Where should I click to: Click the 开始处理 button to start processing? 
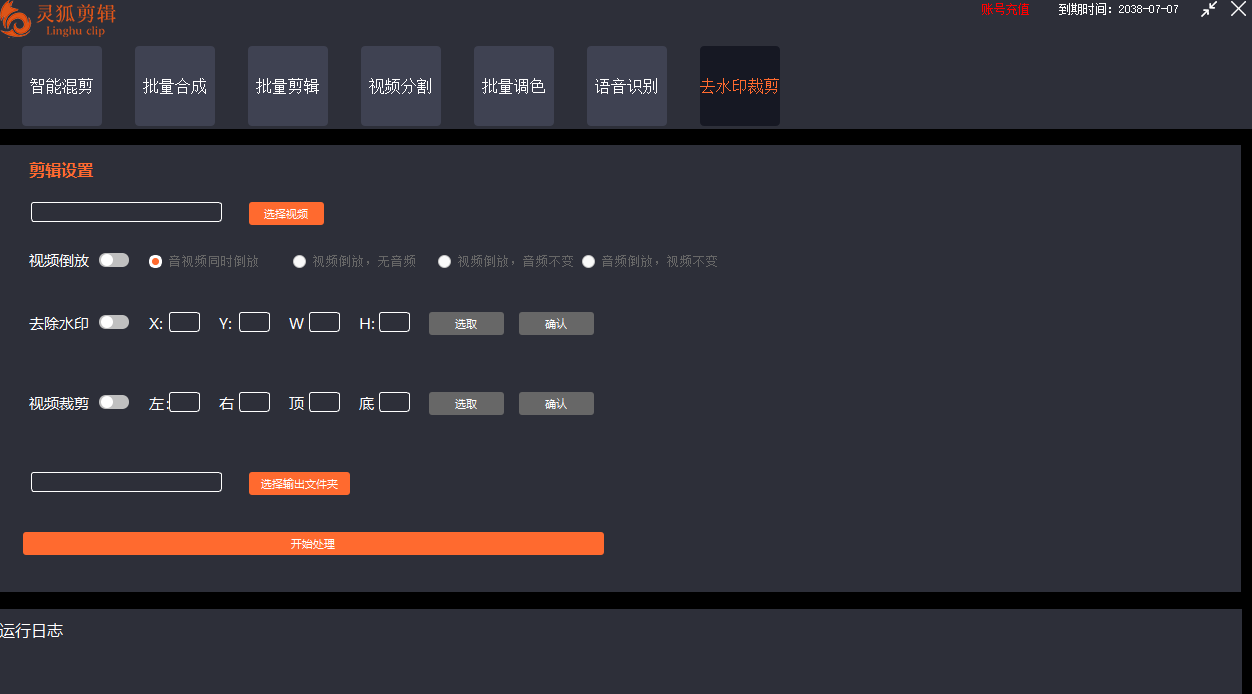(313, 543)
